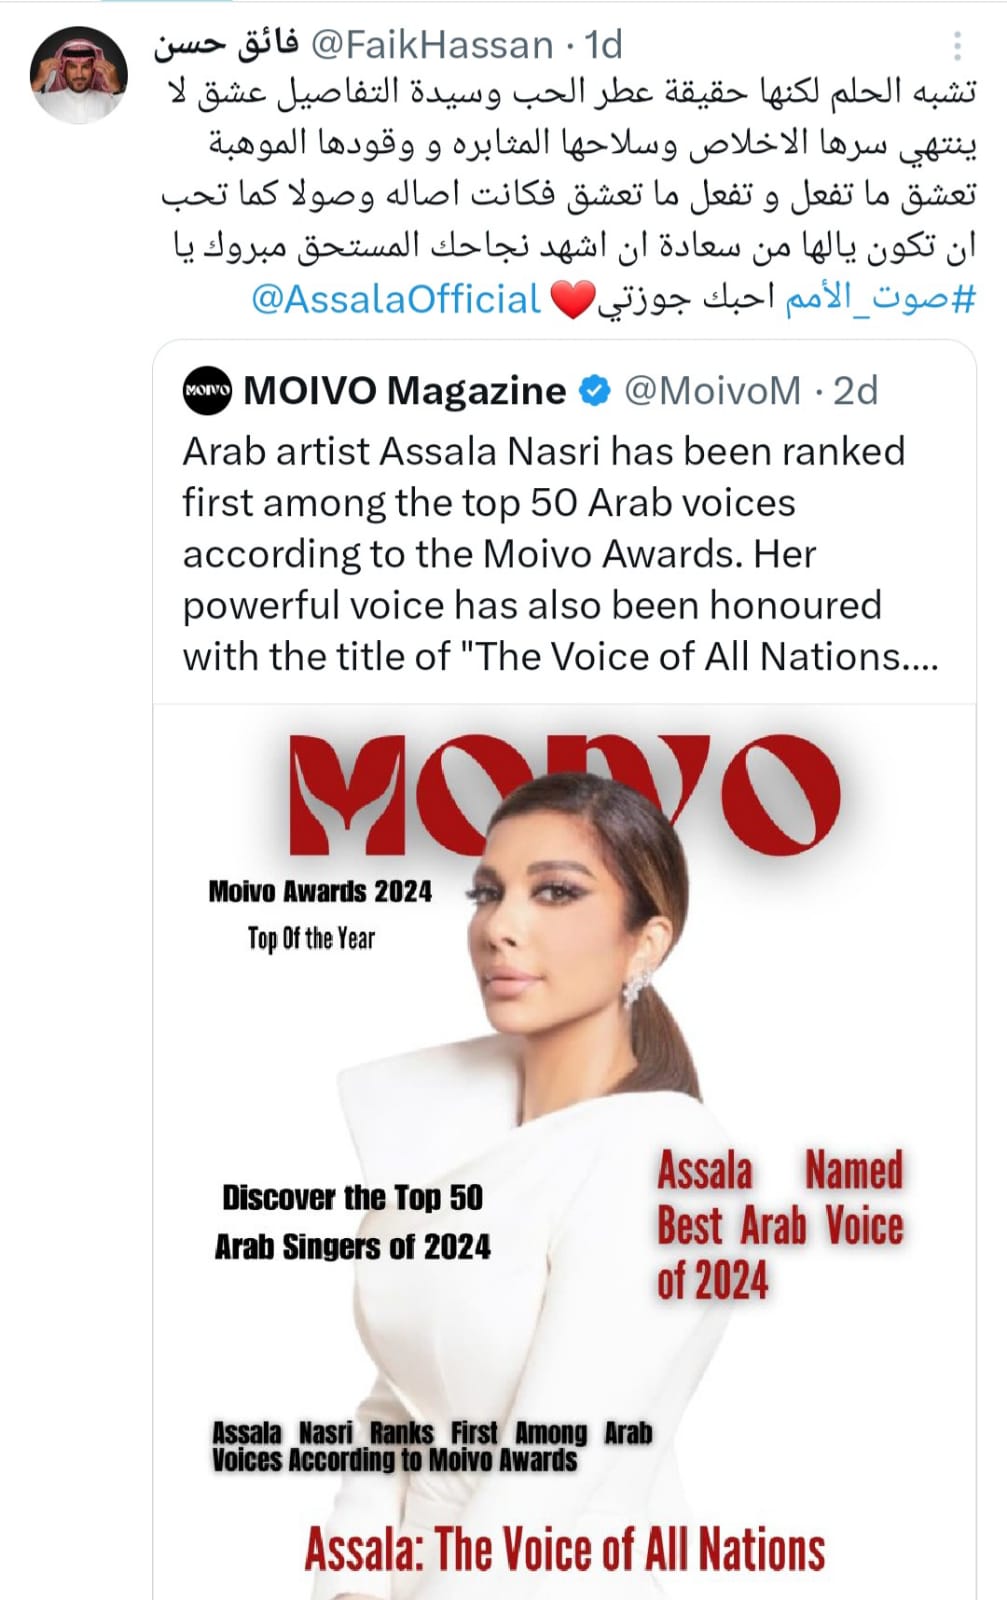Click the red heart emoji in tweet
Screen dimensions: 1007x1600
(572, 300)
